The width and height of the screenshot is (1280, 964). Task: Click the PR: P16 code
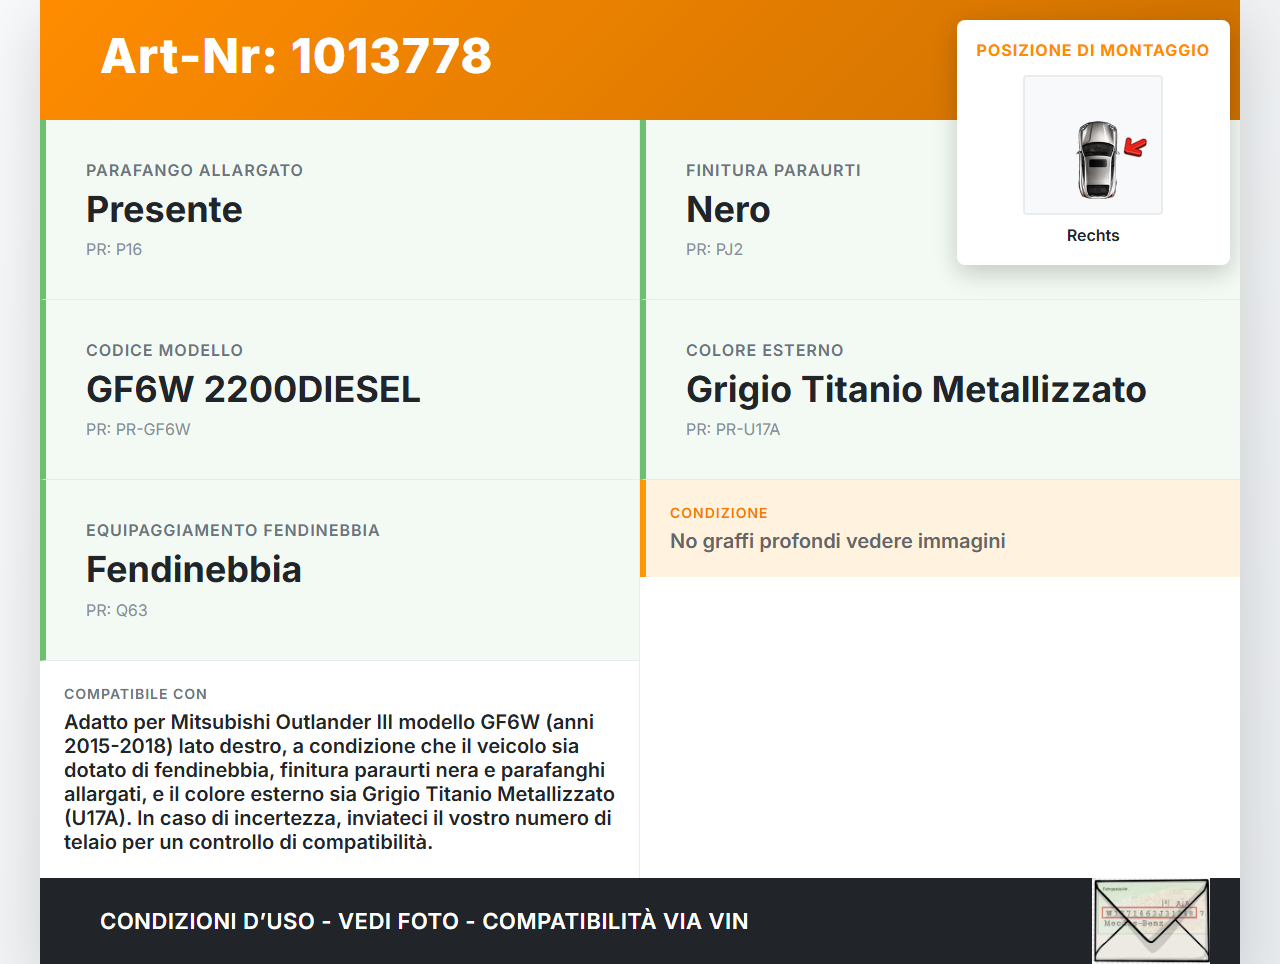point(114,250)
